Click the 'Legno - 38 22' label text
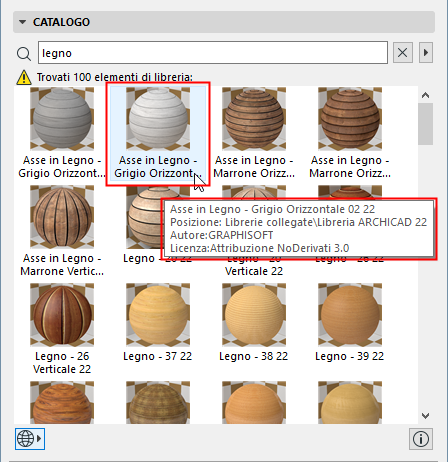 [254, 356]
